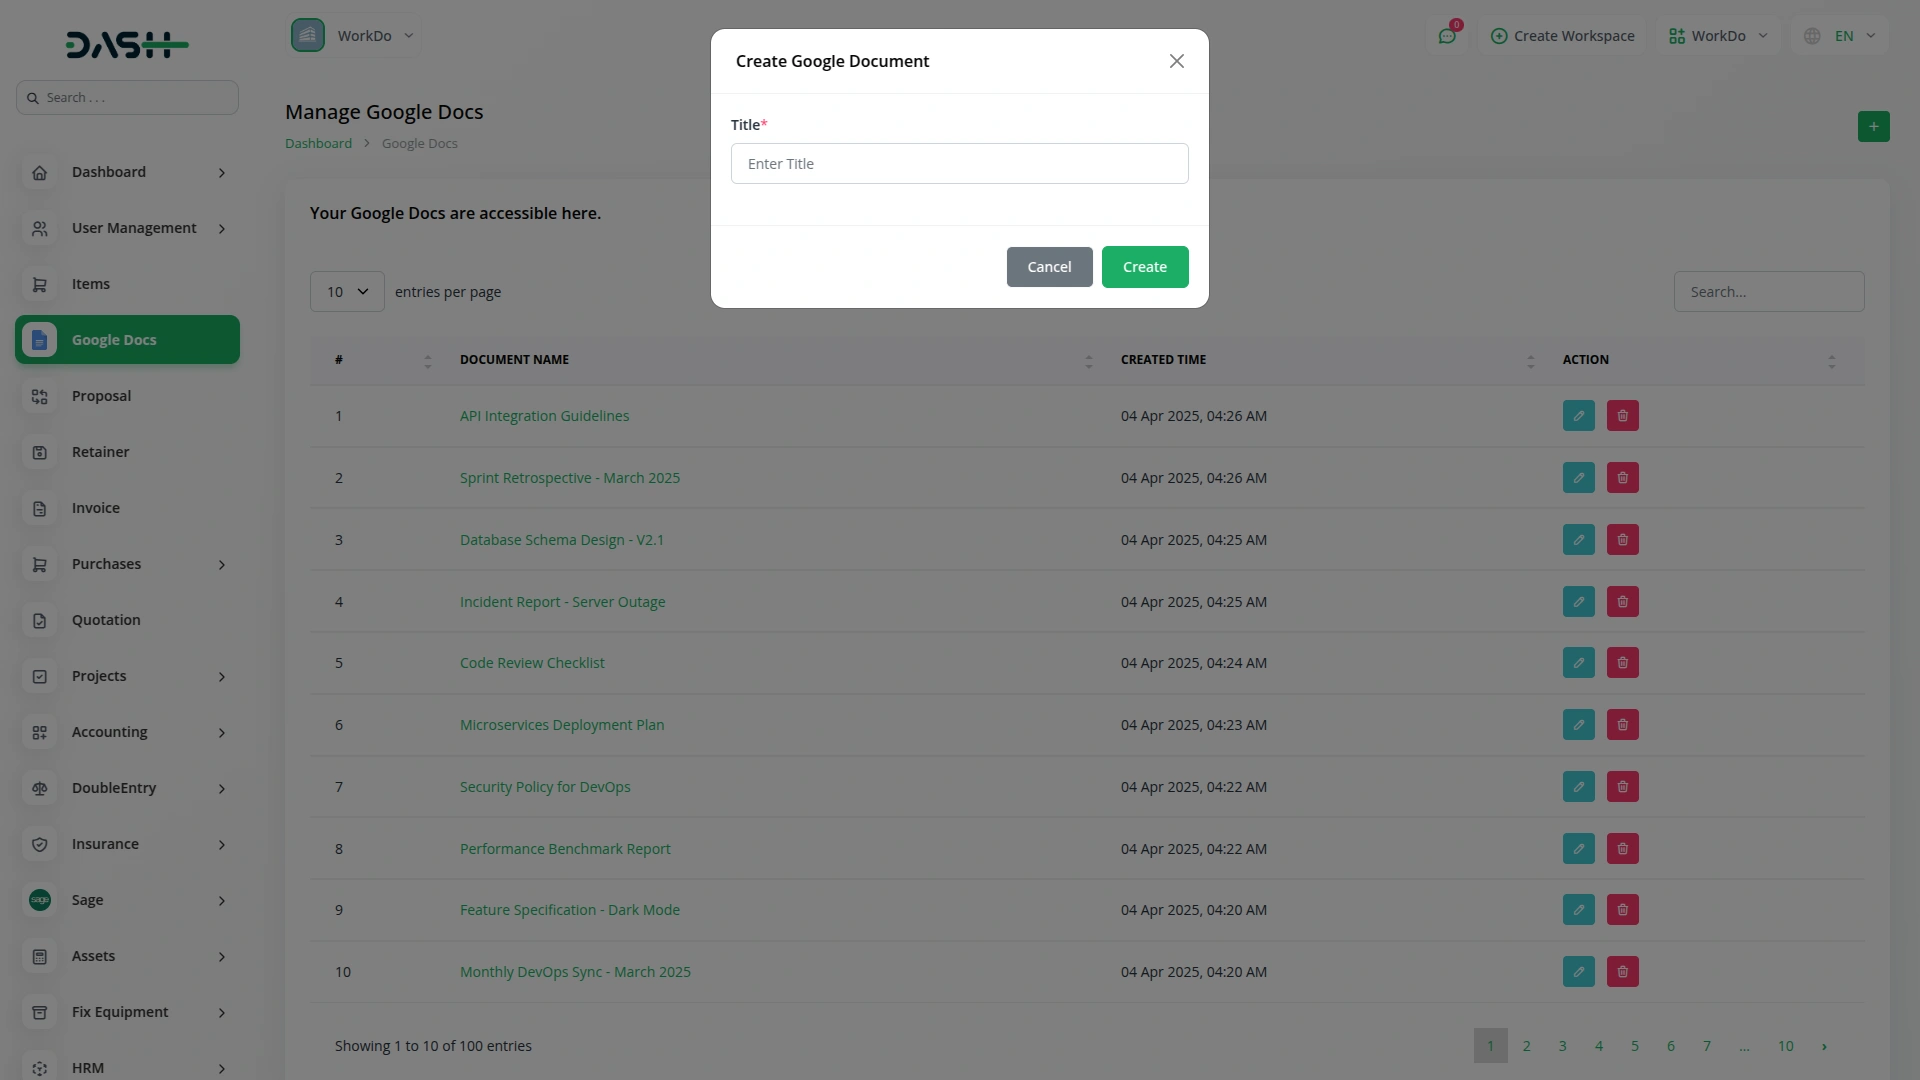Open the Dashboard via its home icon
1920x1080 pixels.
[39, 172]
